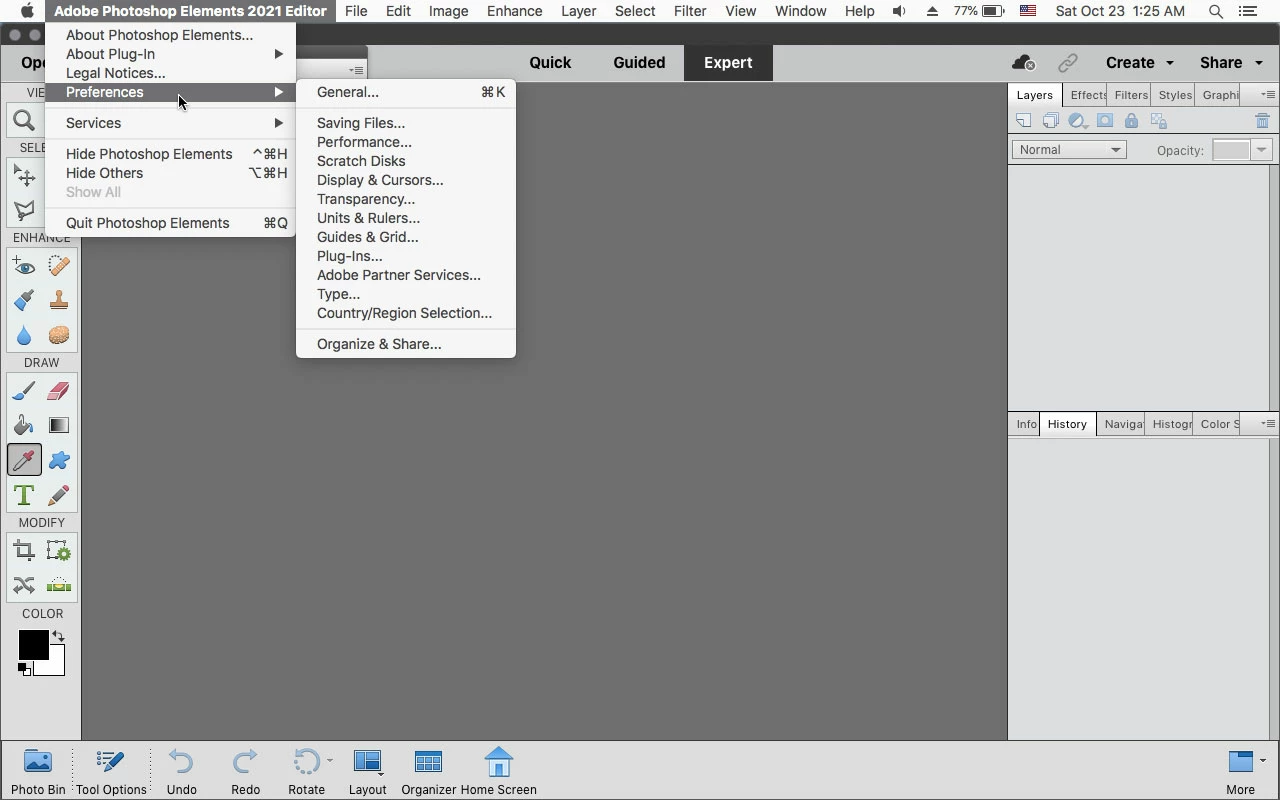Open the Apple menu

[x=27, y=11]
